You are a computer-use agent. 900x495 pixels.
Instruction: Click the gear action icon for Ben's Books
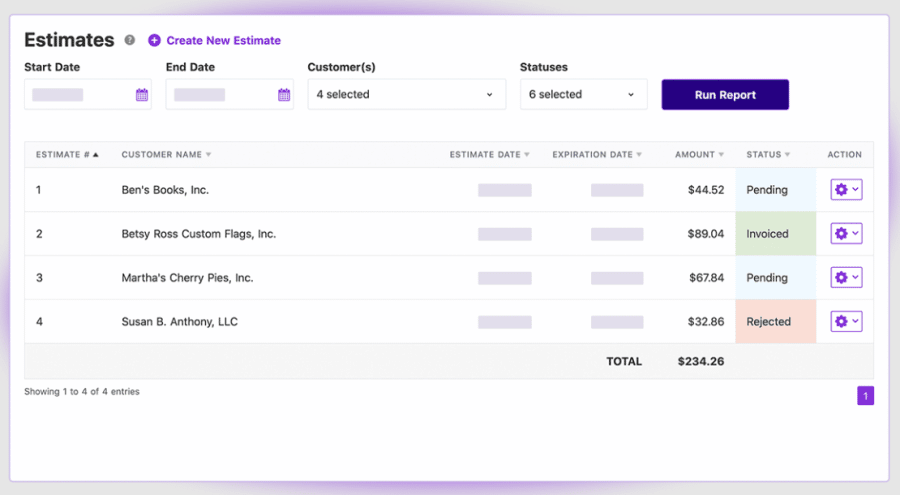(x=841, y=190)
